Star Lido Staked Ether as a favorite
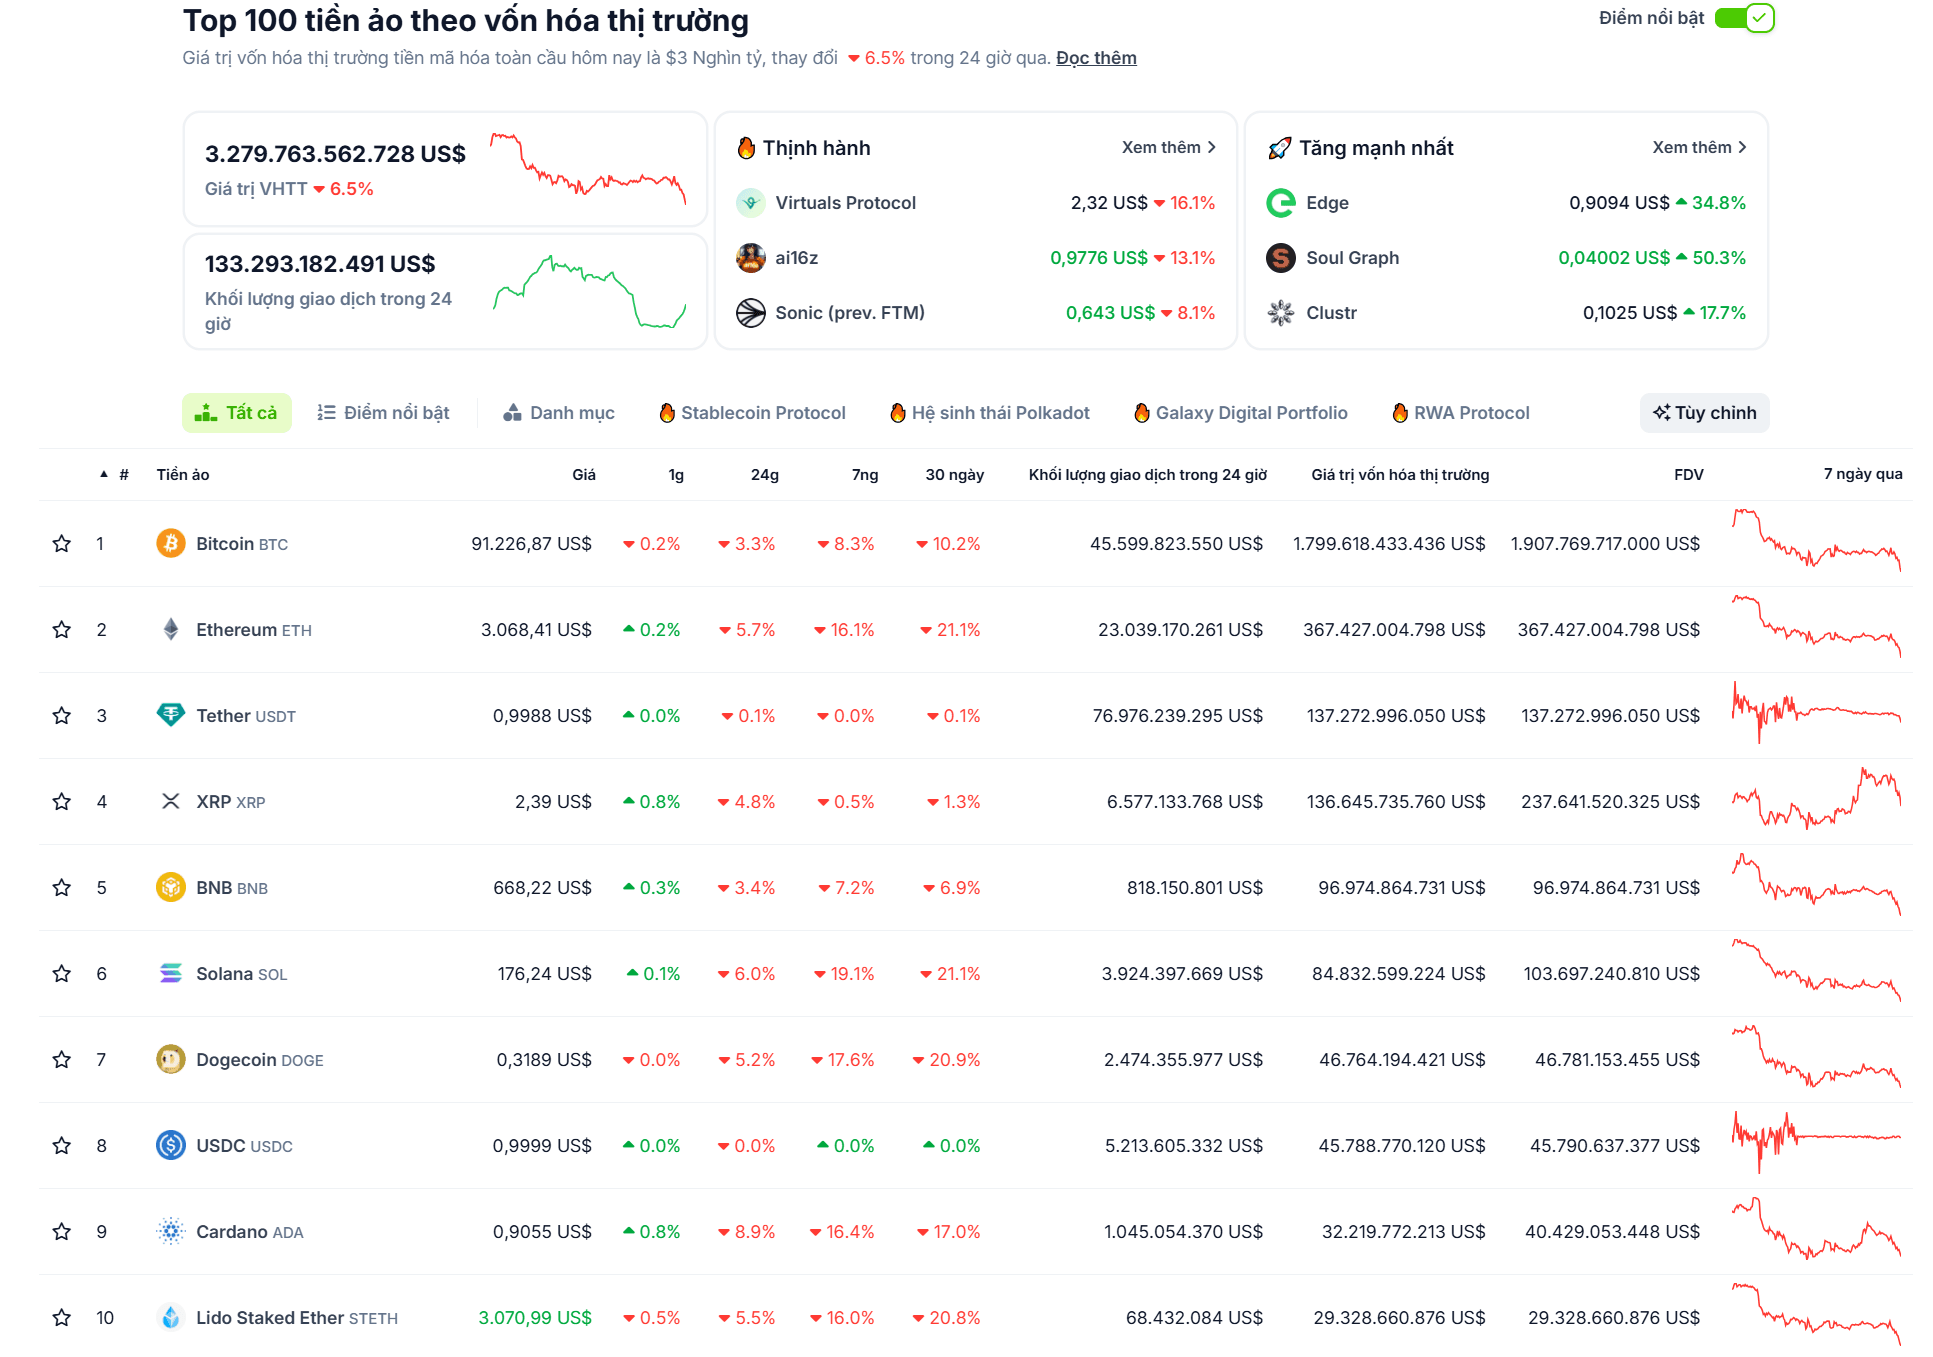The image size is (1933, 1357). click(62, 1317)
